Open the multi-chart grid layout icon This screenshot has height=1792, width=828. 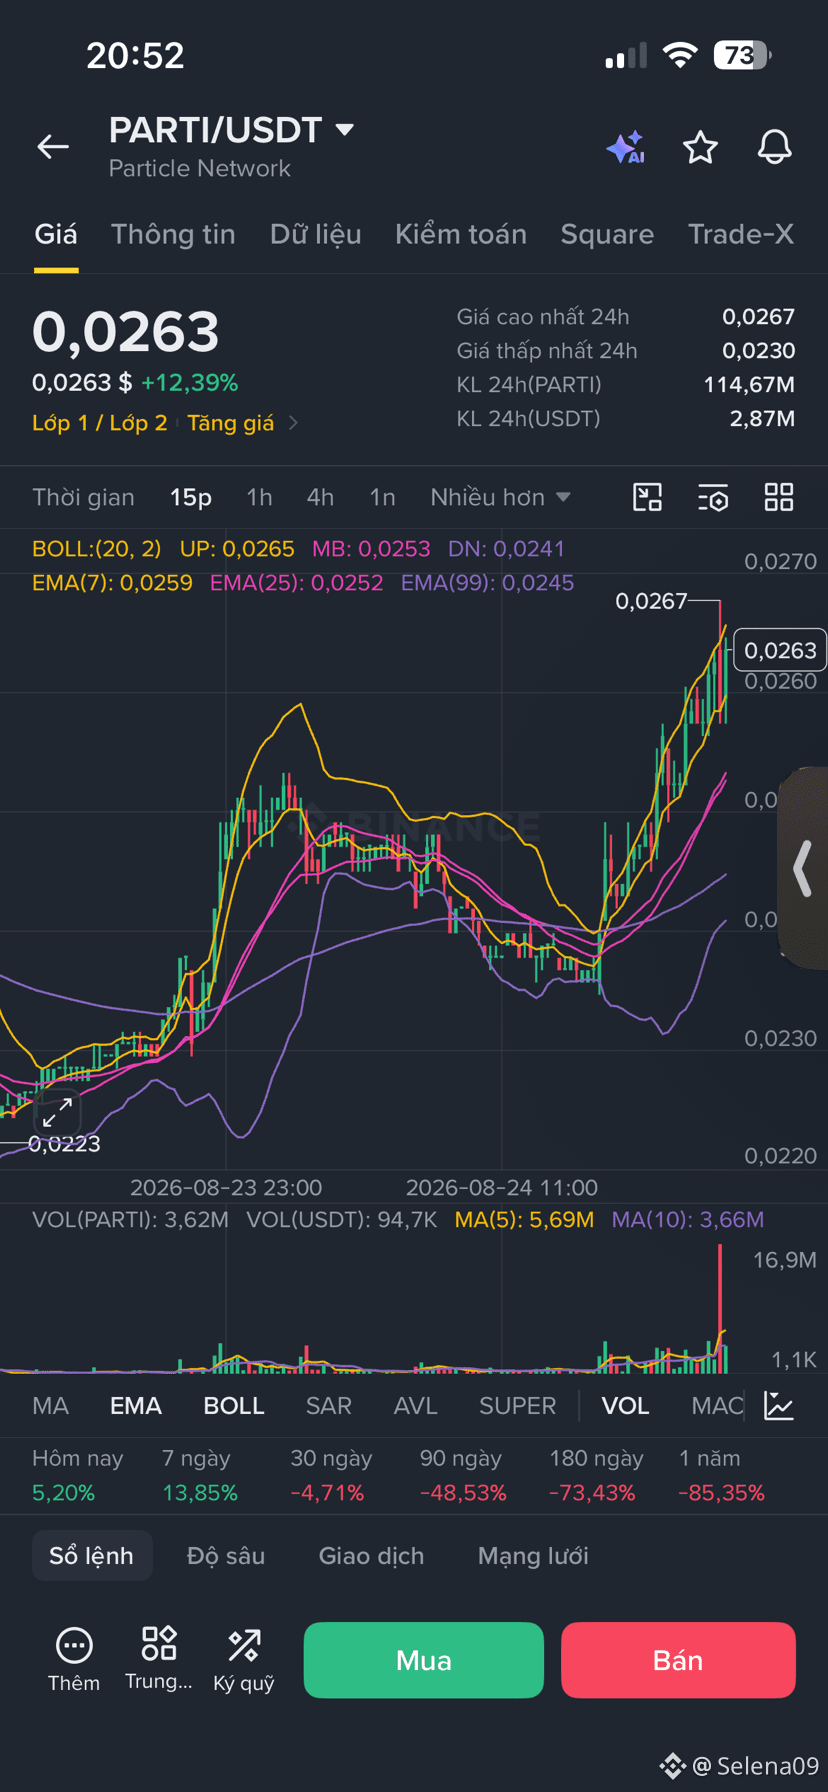click(779, 497)
